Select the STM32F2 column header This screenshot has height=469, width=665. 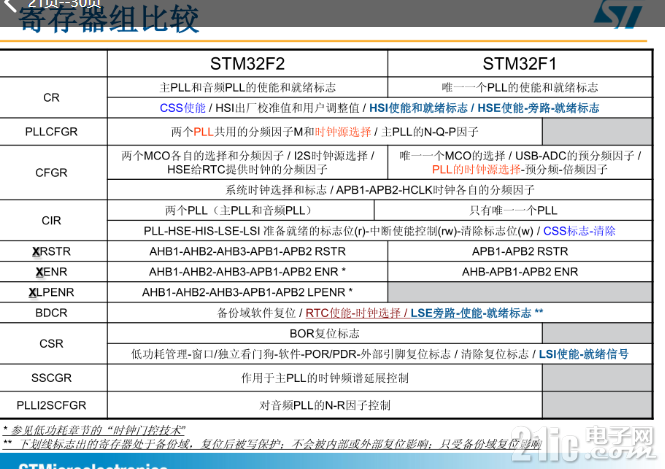pos(247,64)
